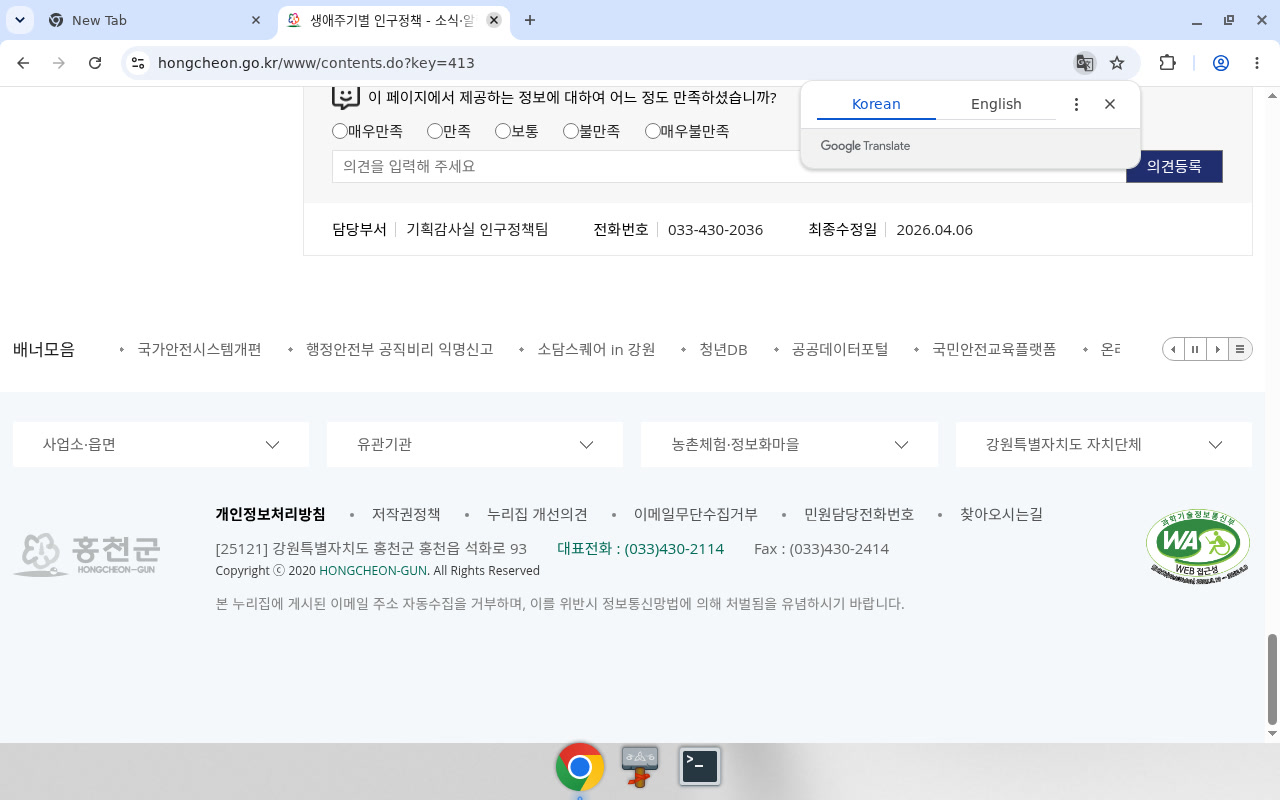1280x800 pixels.
Task: Choose the 보통 satisfaction option
Action: (x=503, y=131)
